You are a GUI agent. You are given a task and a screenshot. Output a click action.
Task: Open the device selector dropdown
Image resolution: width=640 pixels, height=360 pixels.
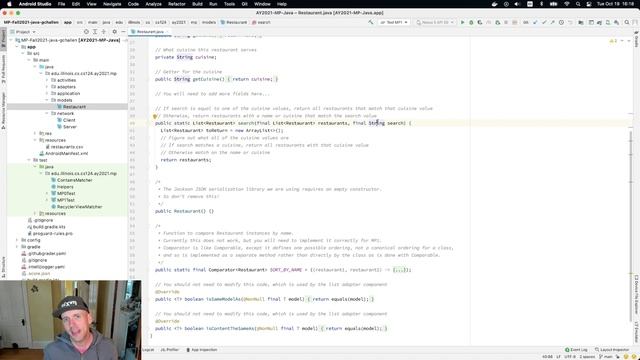tap(435, 22)
